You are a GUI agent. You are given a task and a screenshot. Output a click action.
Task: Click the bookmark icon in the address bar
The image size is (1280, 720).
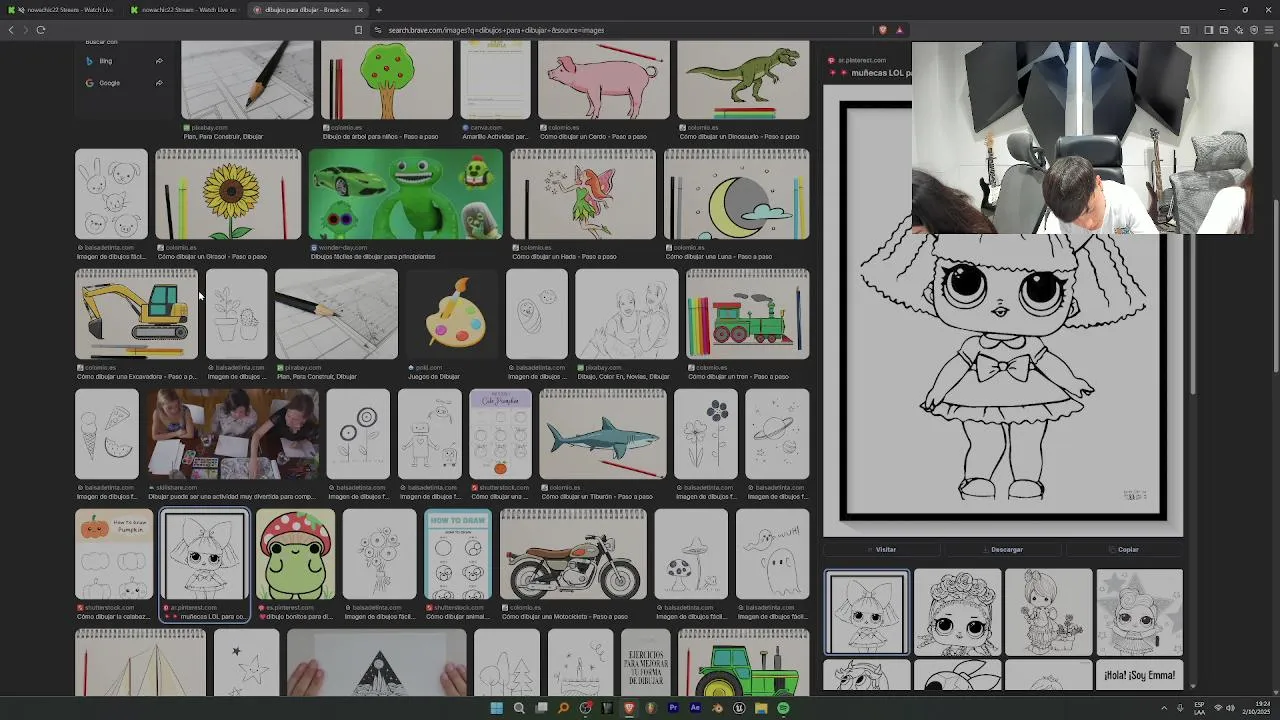tap(358, 30)
